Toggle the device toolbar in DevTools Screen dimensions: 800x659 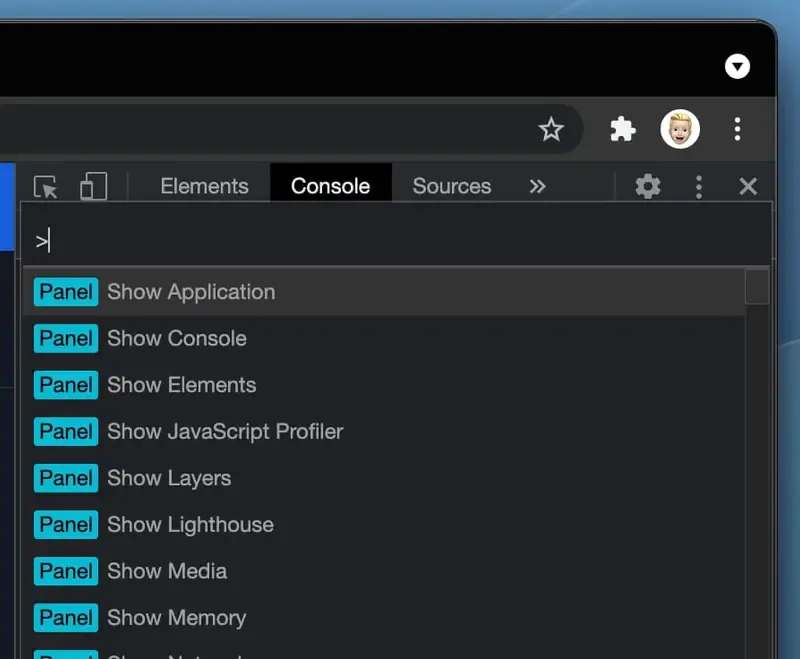pos(94,186)
